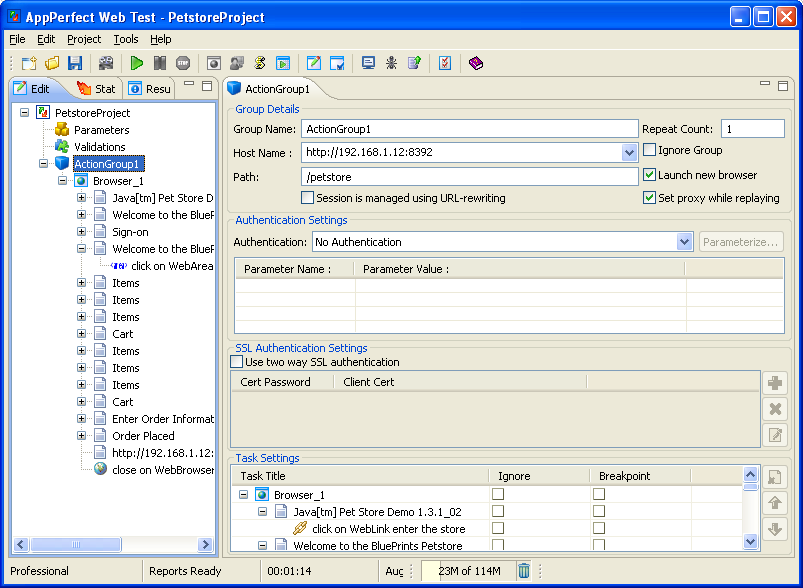This screenshot has height=588, width=803.
Task: Click the red Stop toolbar icon
Action: pyautogui.click(x=183, y=63)
